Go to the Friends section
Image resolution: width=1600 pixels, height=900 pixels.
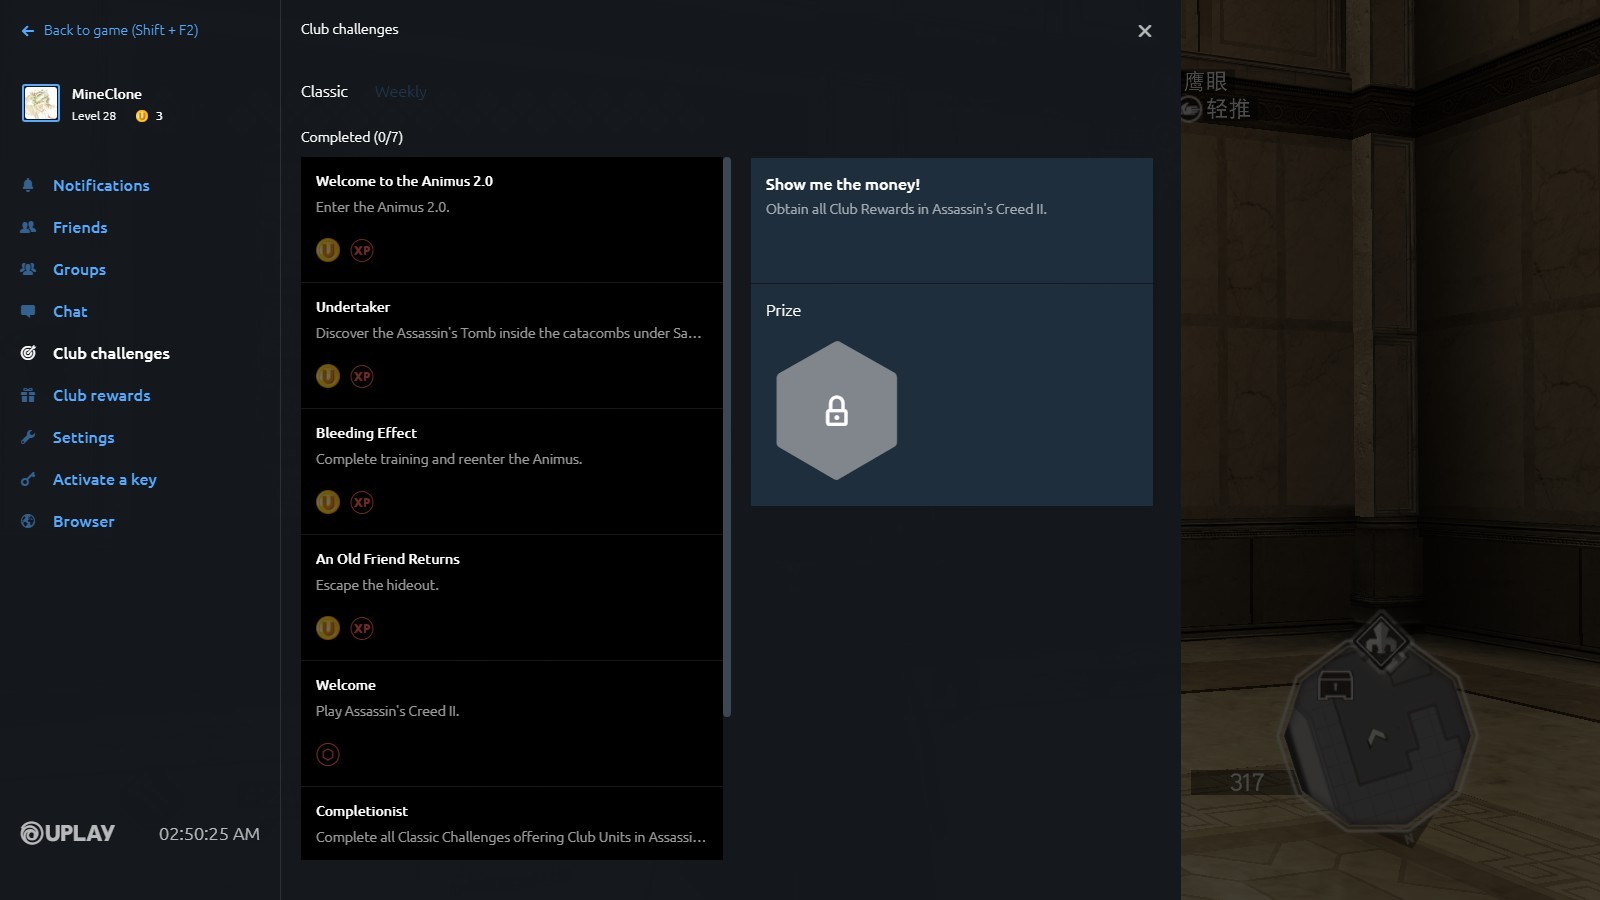(x=80, y=227)
